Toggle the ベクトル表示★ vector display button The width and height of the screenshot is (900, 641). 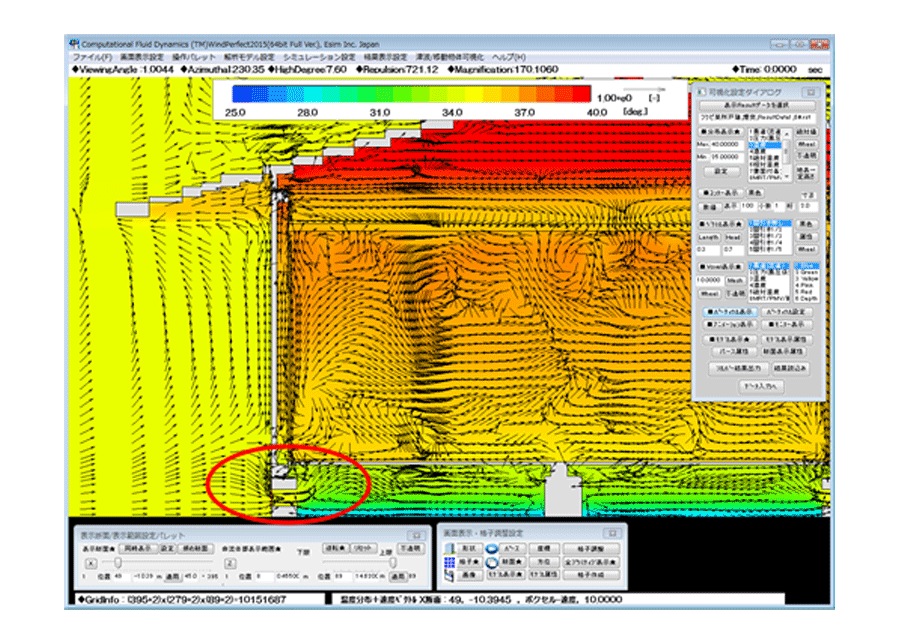click(x=720, y=223)
